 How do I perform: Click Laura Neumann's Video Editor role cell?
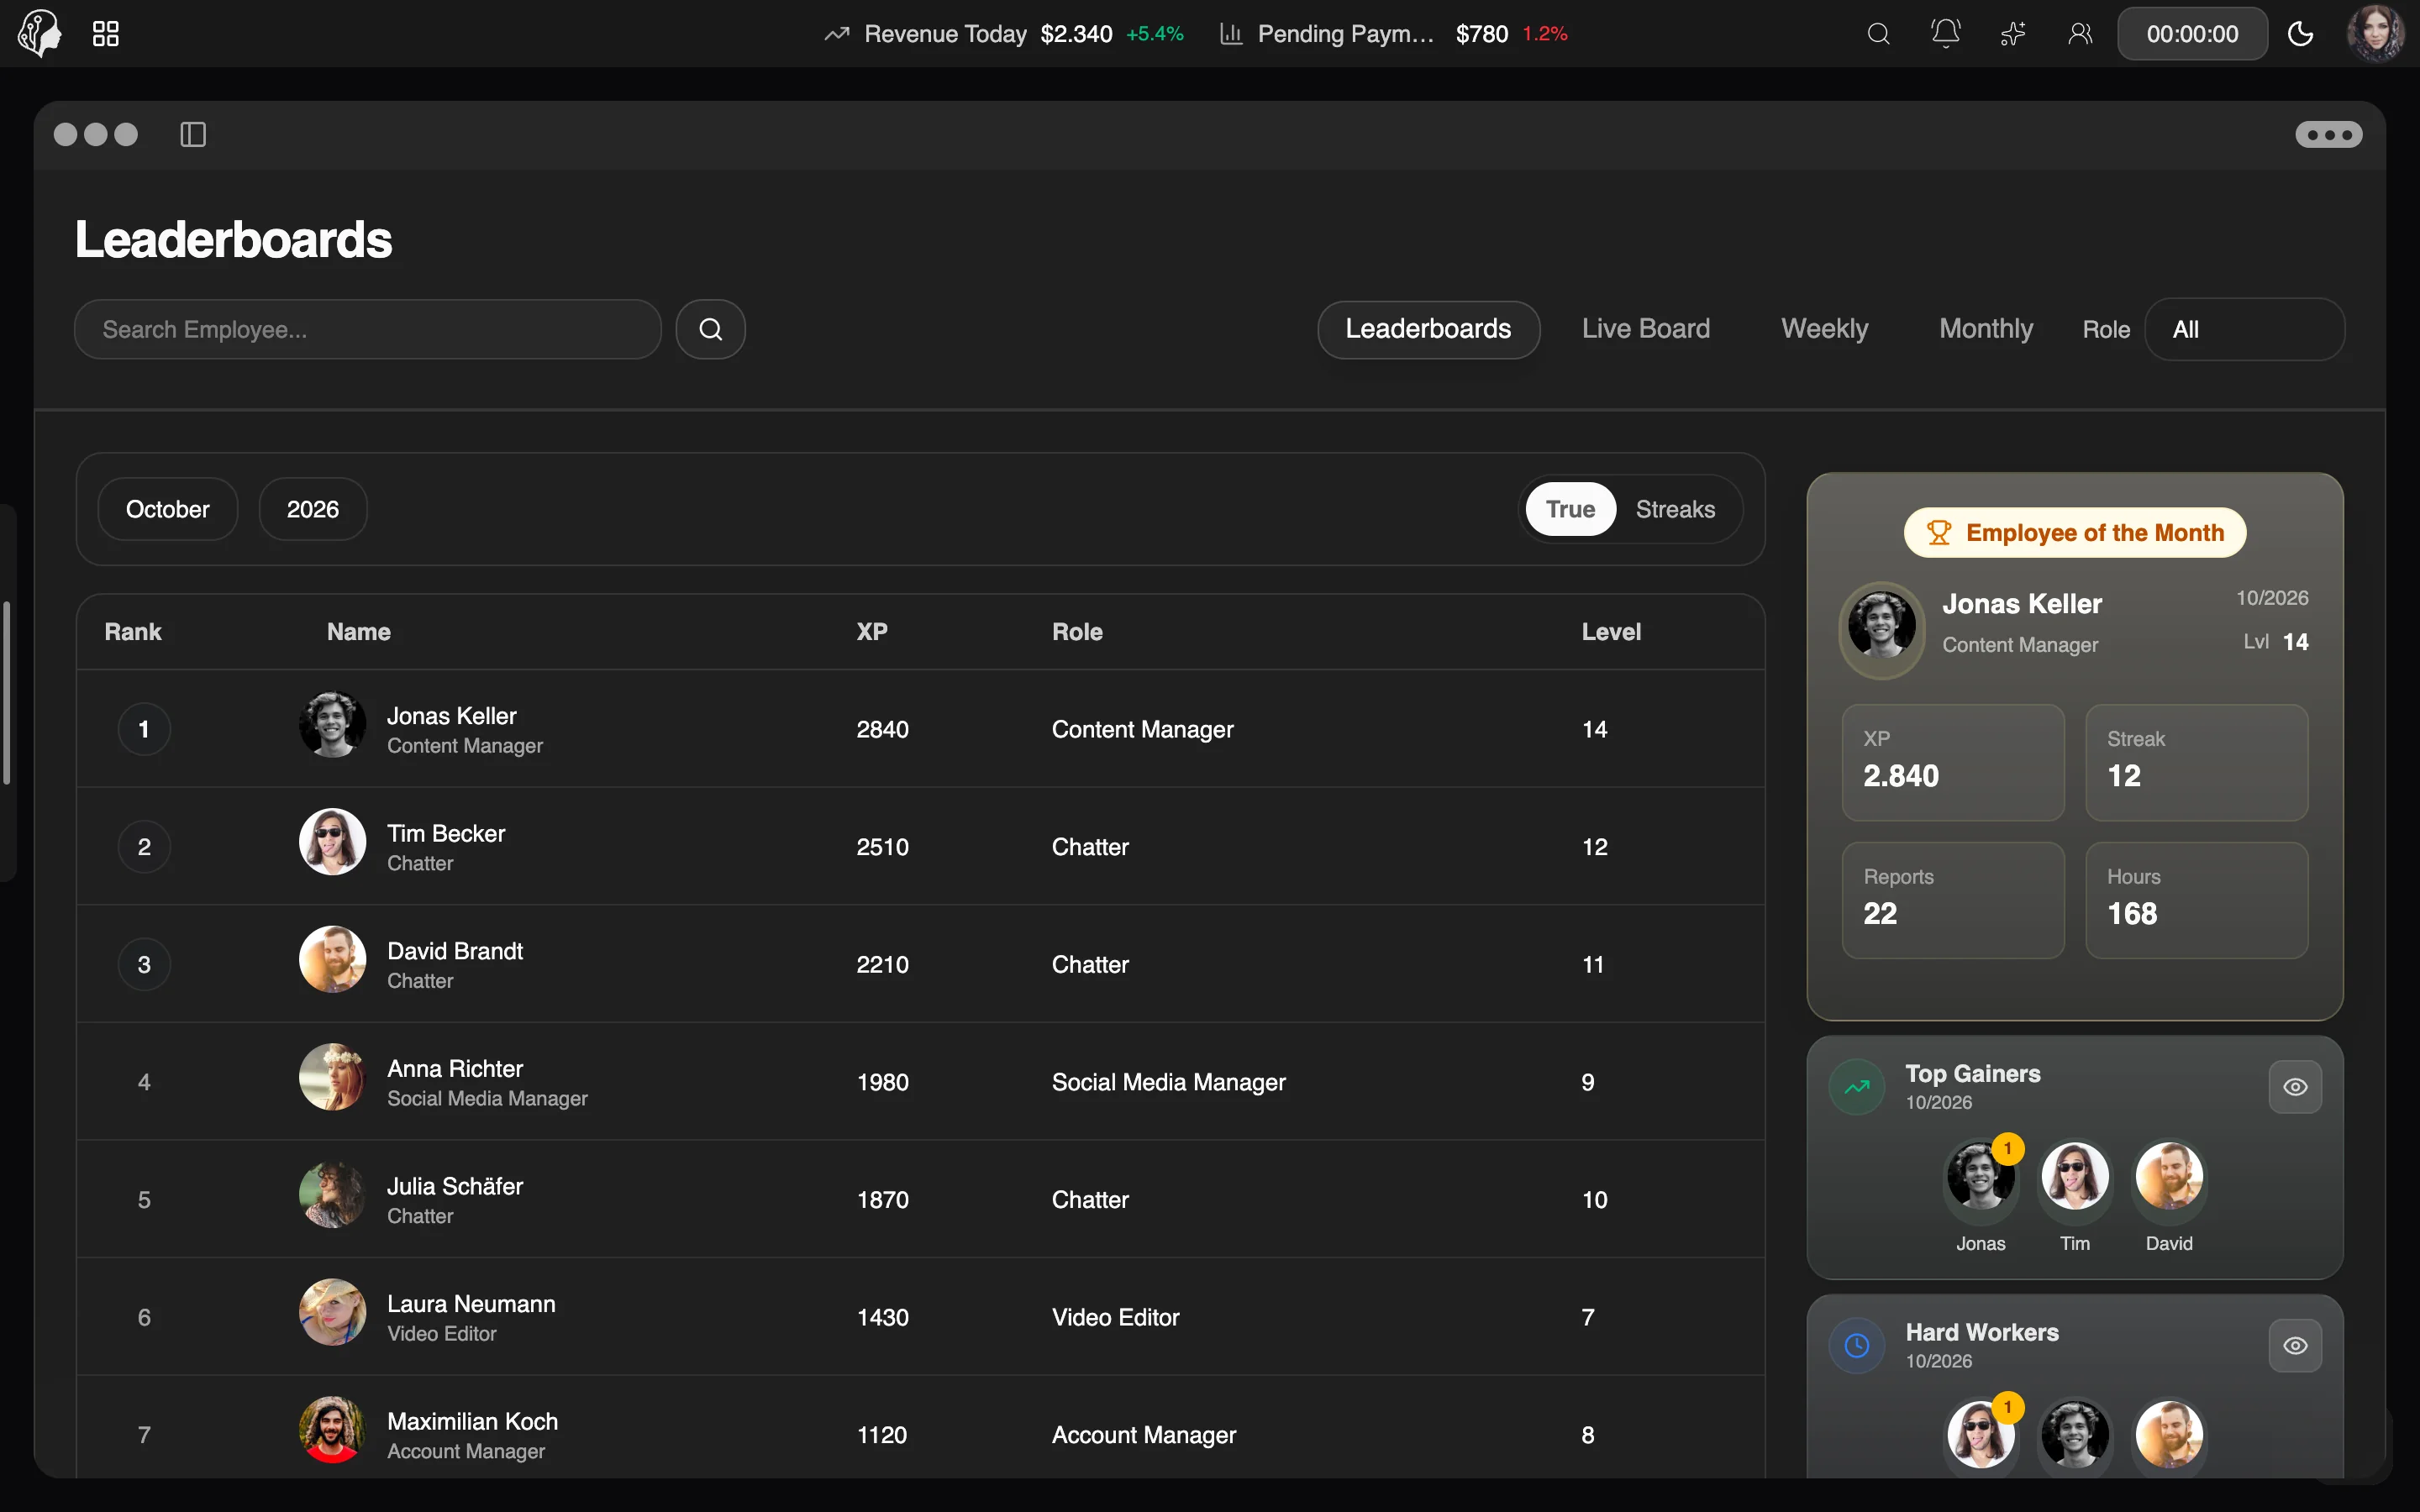pos(1115,1317)
